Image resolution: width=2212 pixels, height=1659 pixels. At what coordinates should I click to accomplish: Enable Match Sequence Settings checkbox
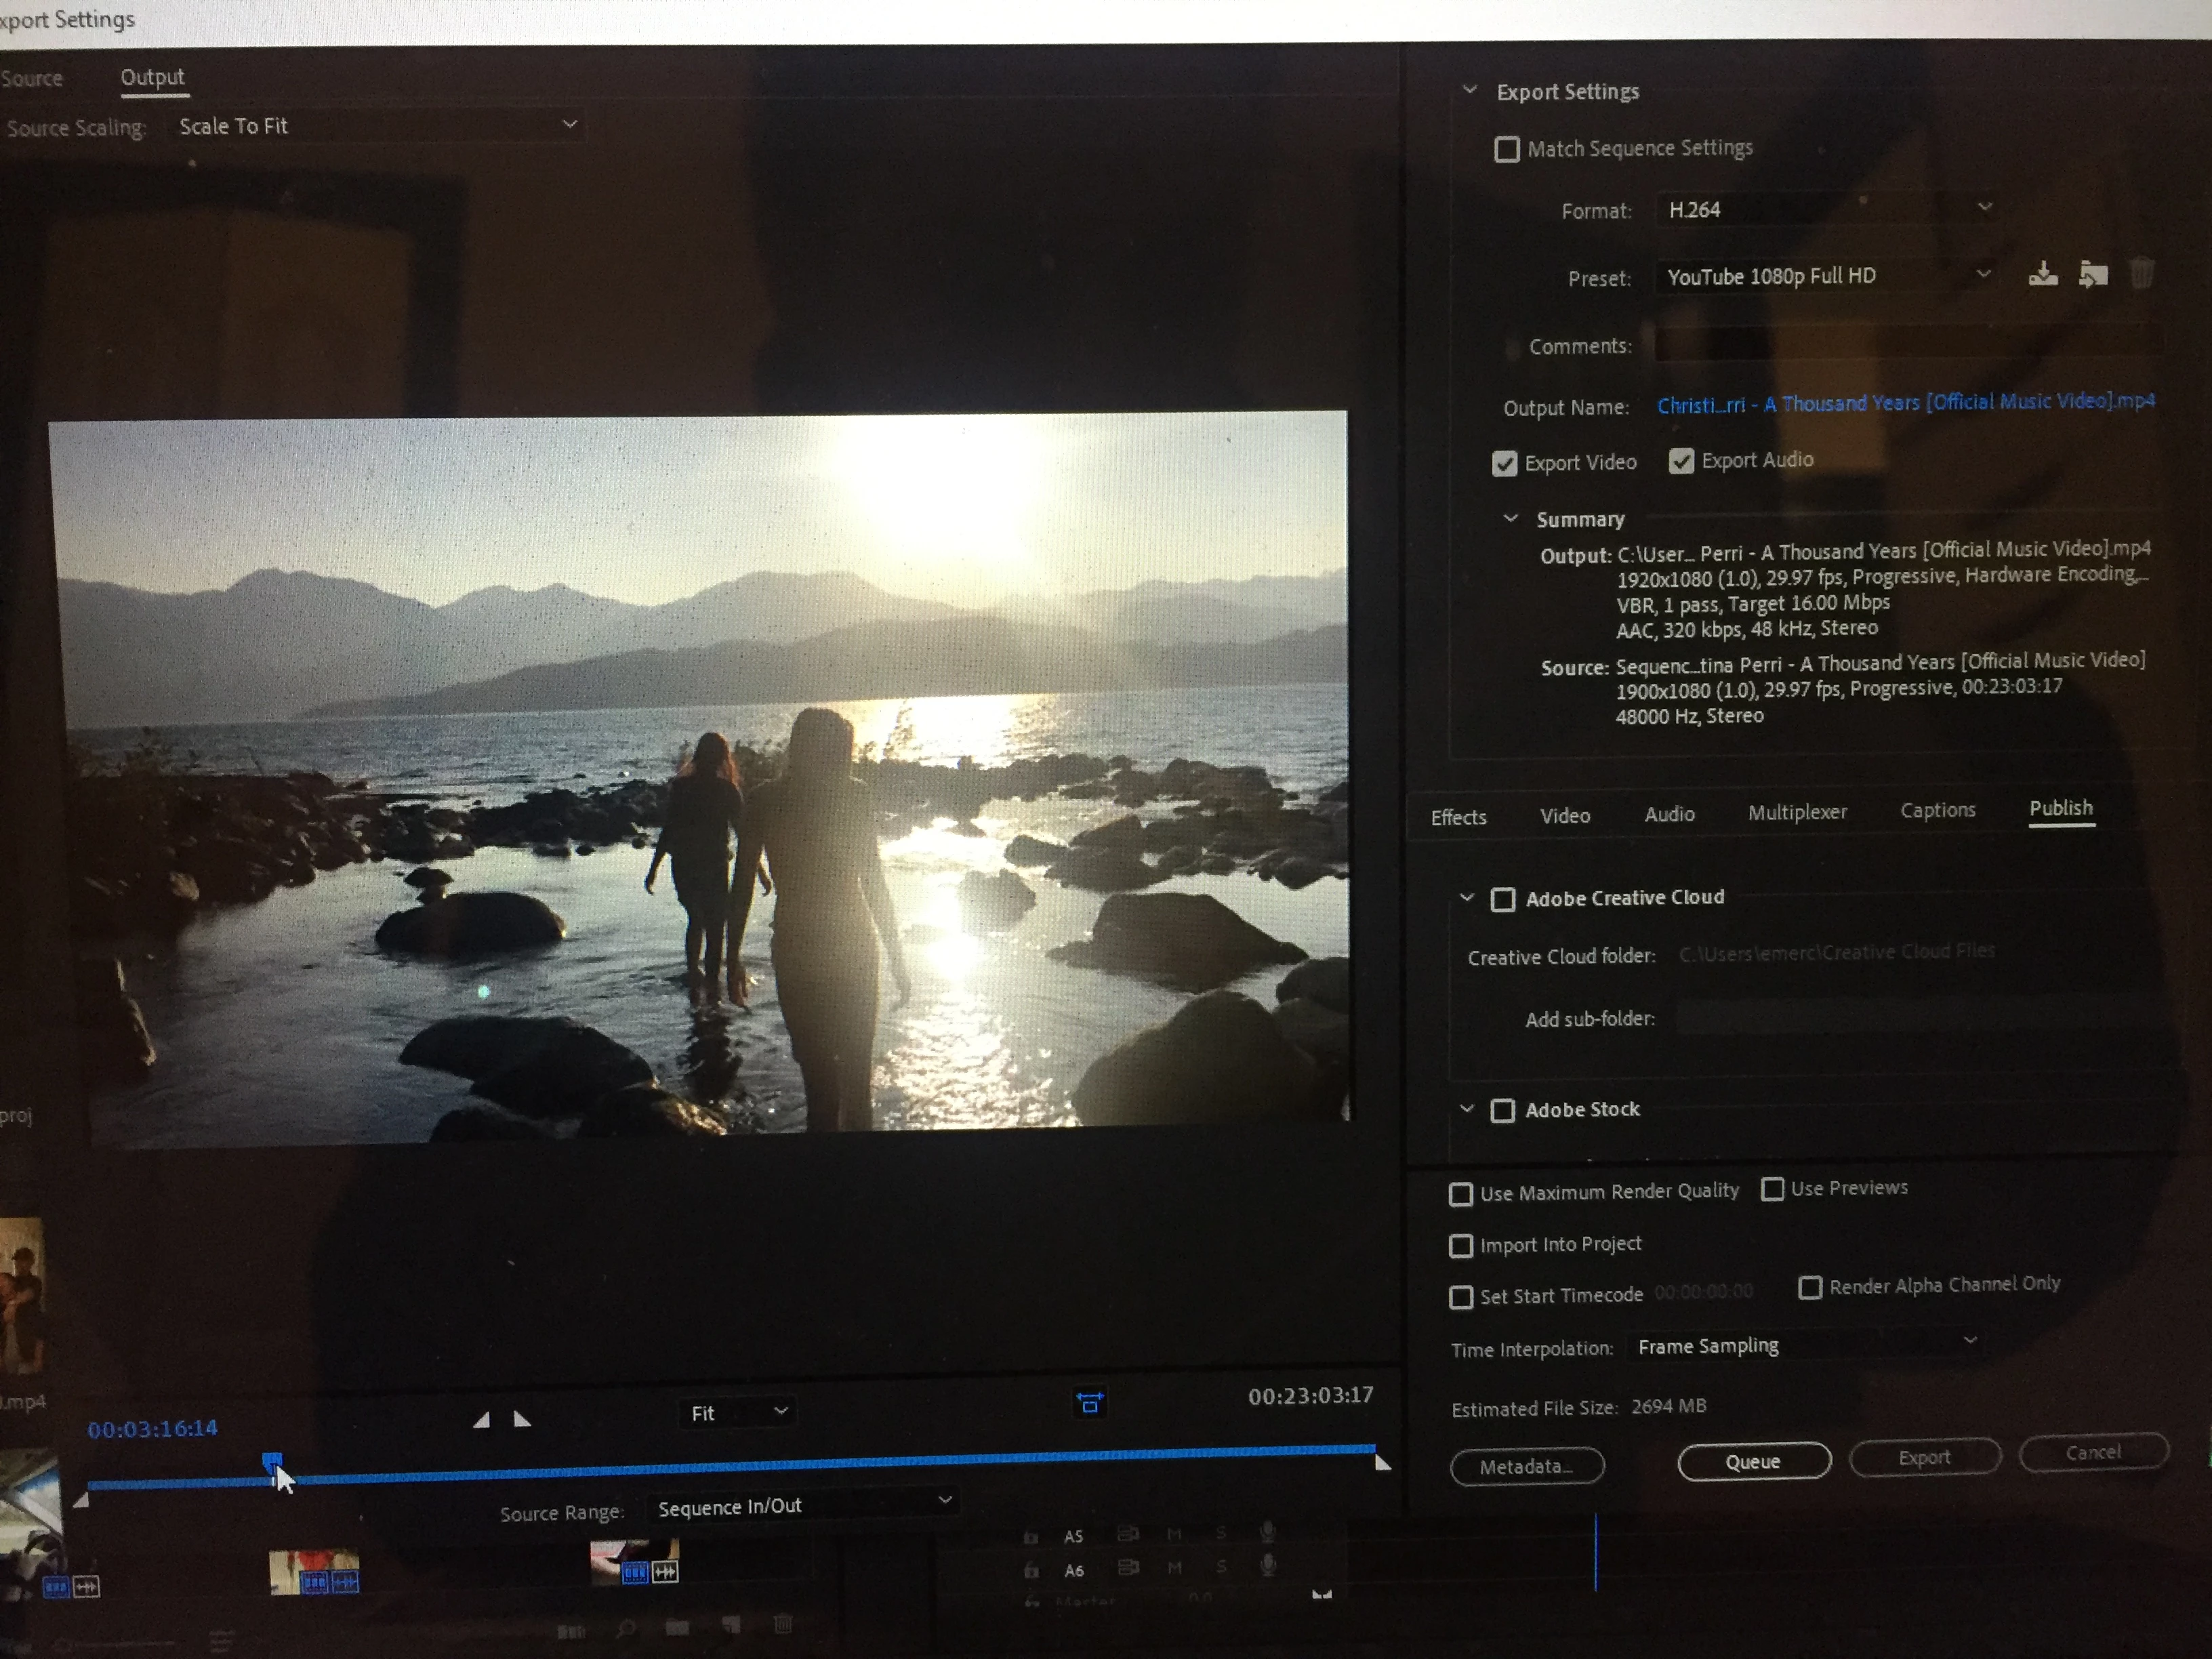(1506, 150)
